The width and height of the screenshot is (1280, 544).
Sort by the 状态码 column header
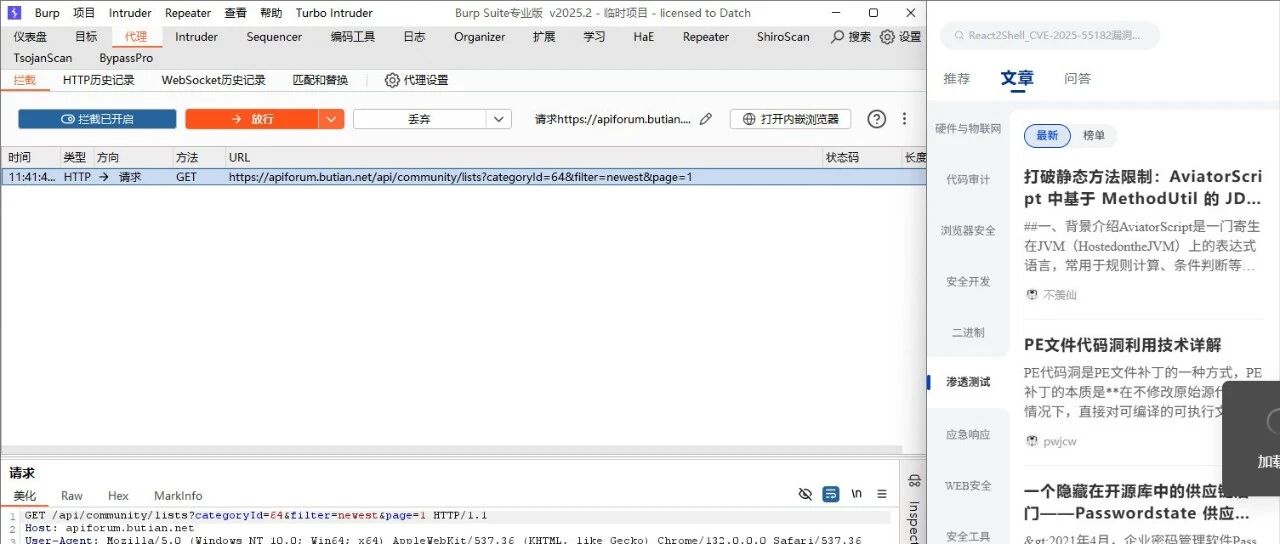tap(861, 157)
